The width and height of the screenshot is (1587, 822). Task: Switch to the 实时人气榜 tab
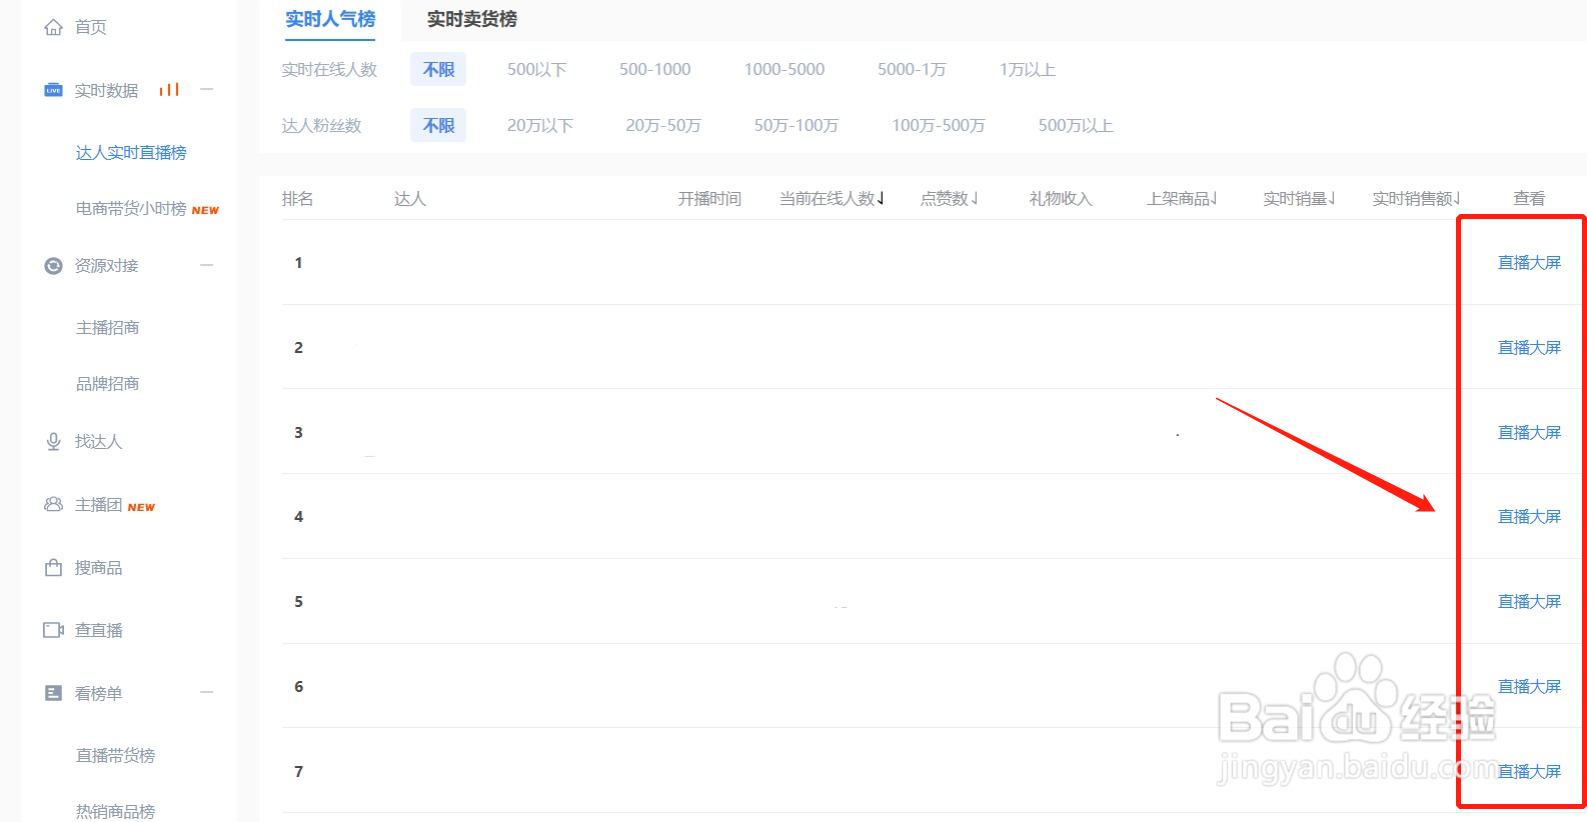pos(330,19)
